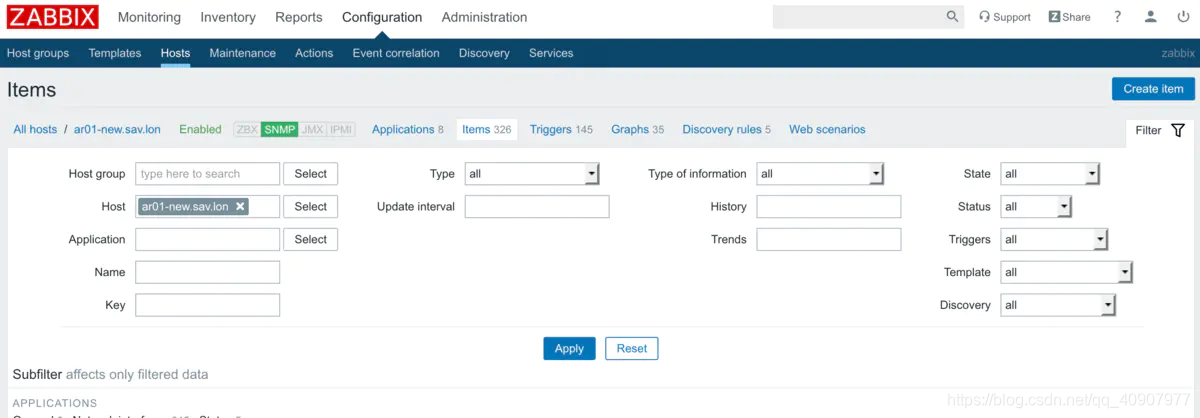Click the Create item button
Viewport: 1200px width, 418px height.
[1153, 89]
